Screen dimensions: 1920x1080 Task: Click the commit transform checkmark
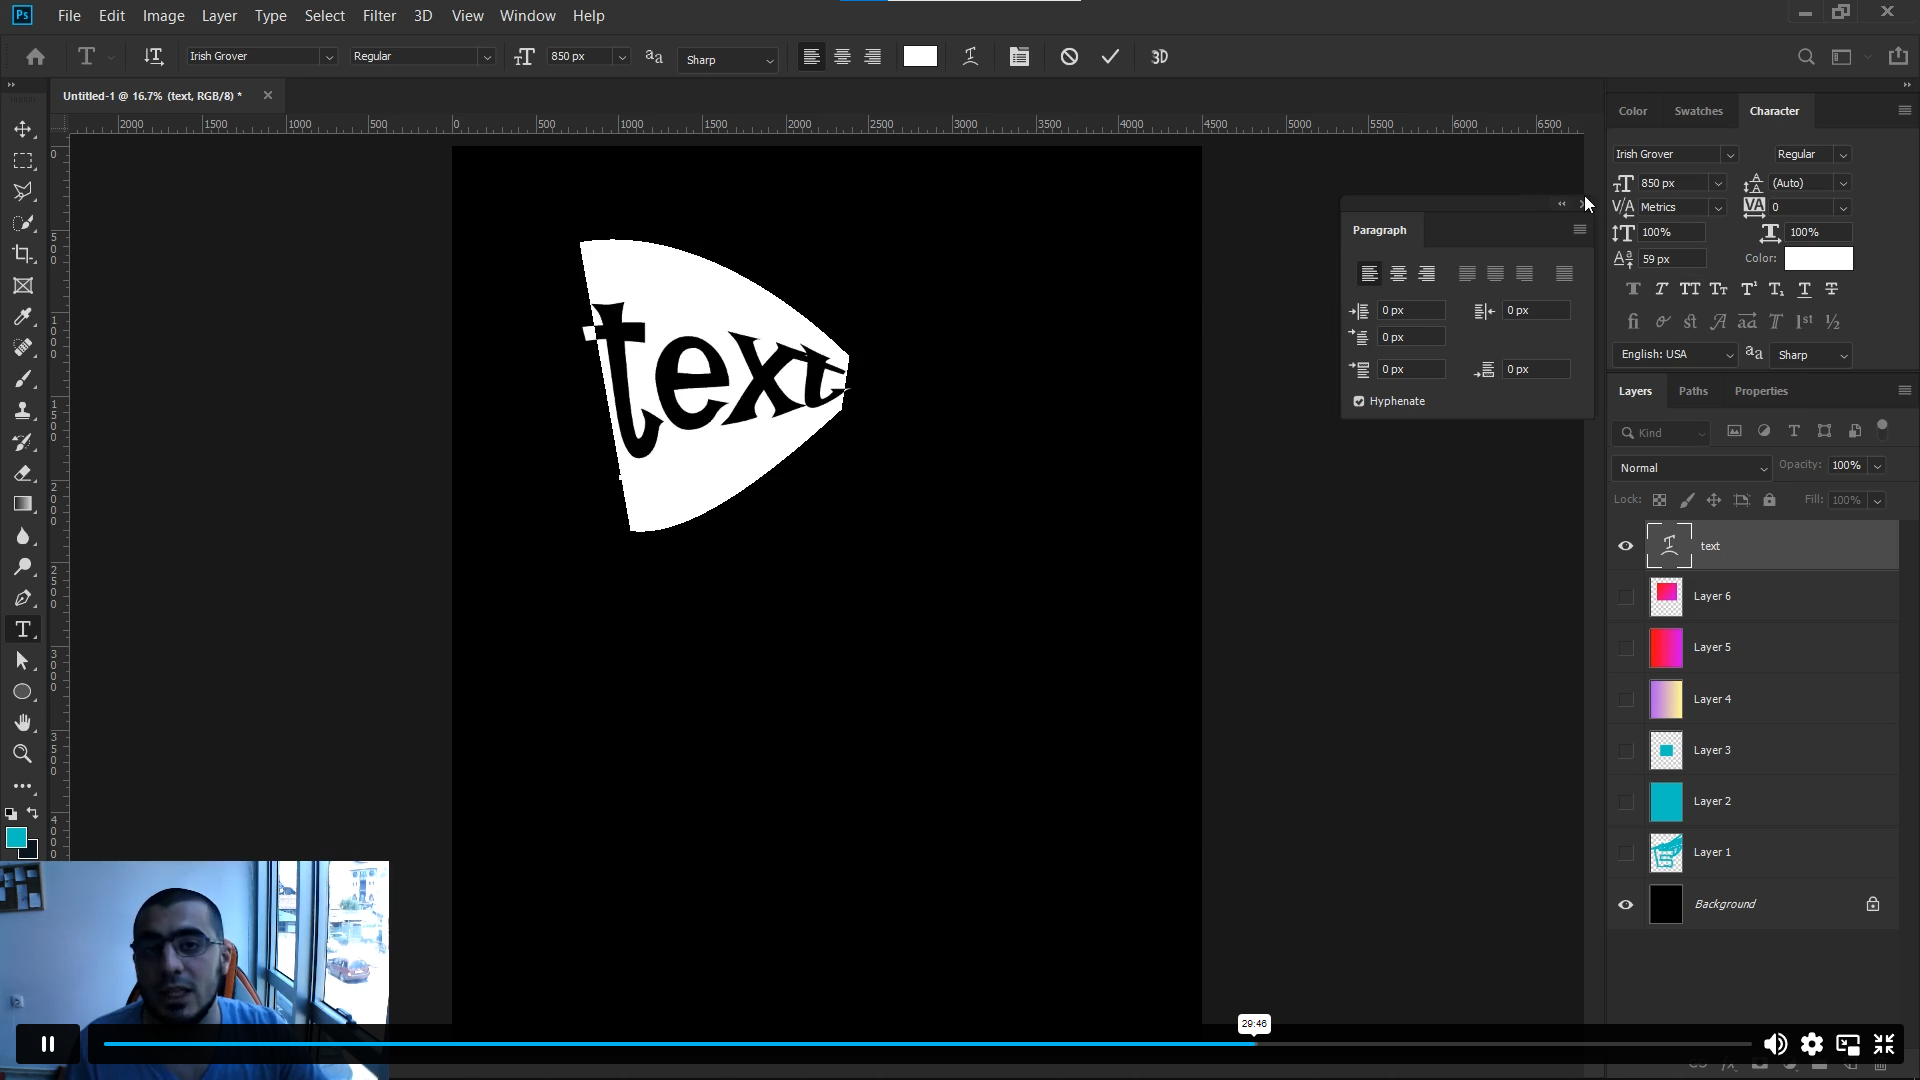[1112, 57]
